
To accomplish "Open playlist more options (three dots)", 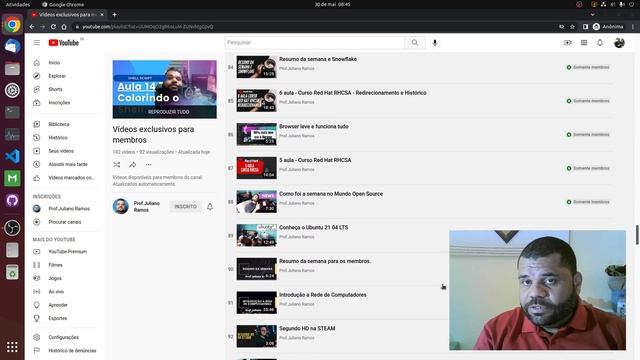I will [149, 165].
